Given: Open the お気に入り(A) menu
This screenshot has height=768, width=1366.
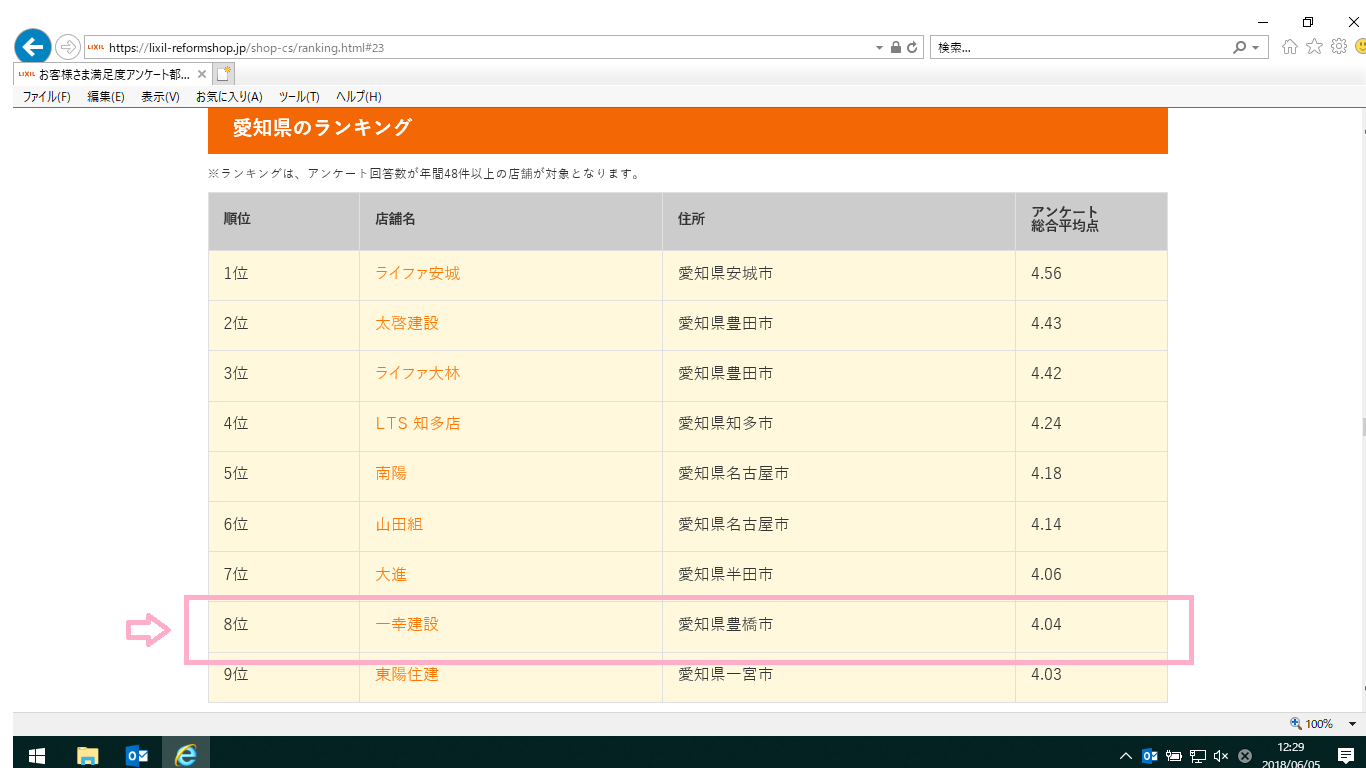Looking at the screenshot, I should point(229,97).
